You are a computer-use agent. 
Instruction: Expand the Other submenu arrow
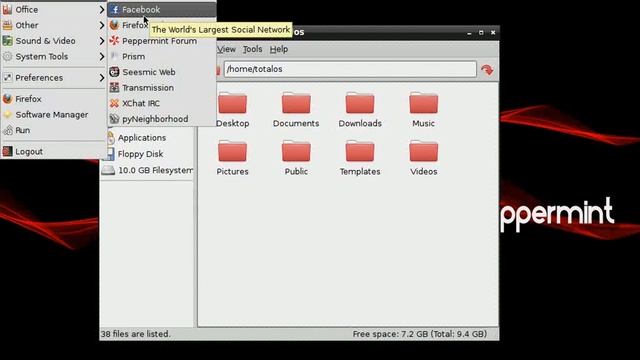[102, 25]
